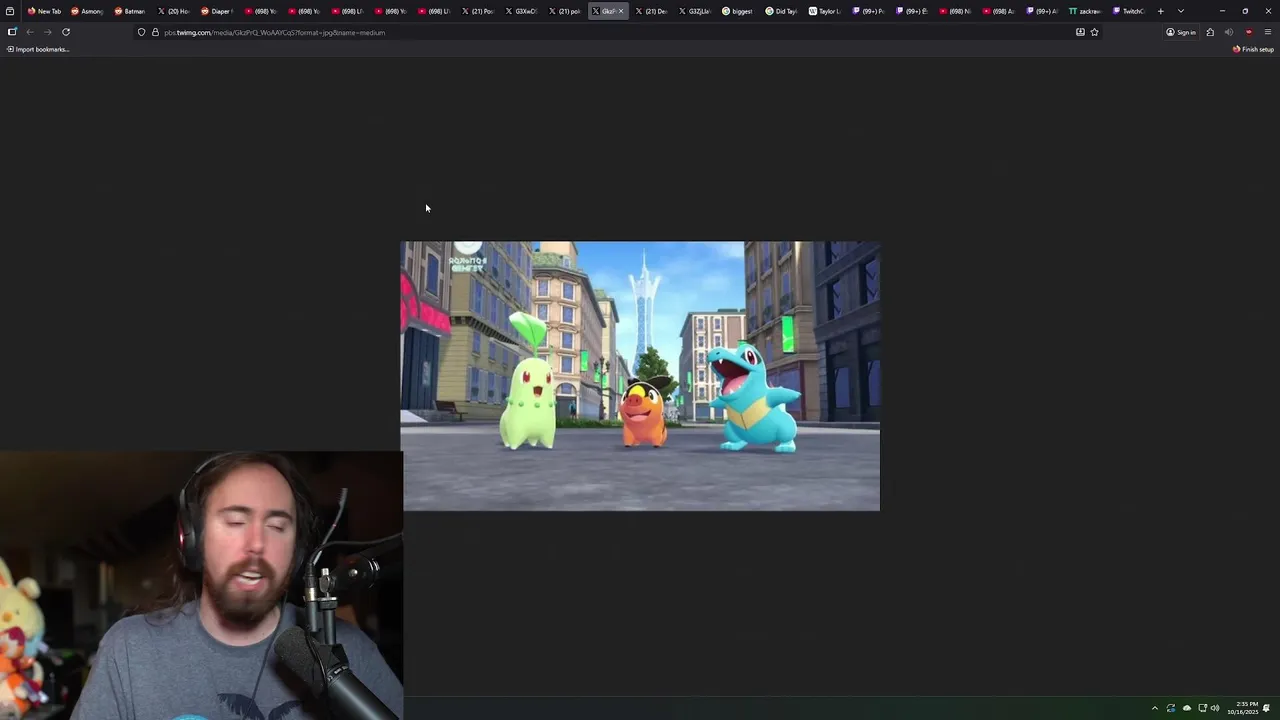Click the save-to-Pocket icon in the address bar
Image resolution: width=1280 pixels, height=720 pixels.
pos(1080,32)
